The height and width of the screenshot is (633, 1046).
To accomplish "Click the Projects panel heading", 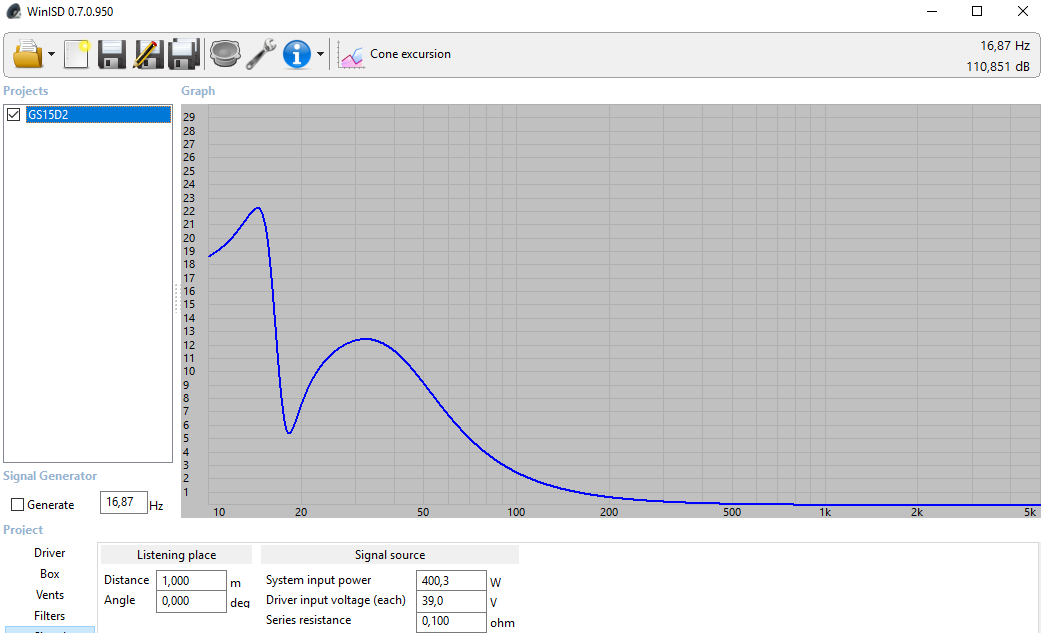I will point(26,91).
